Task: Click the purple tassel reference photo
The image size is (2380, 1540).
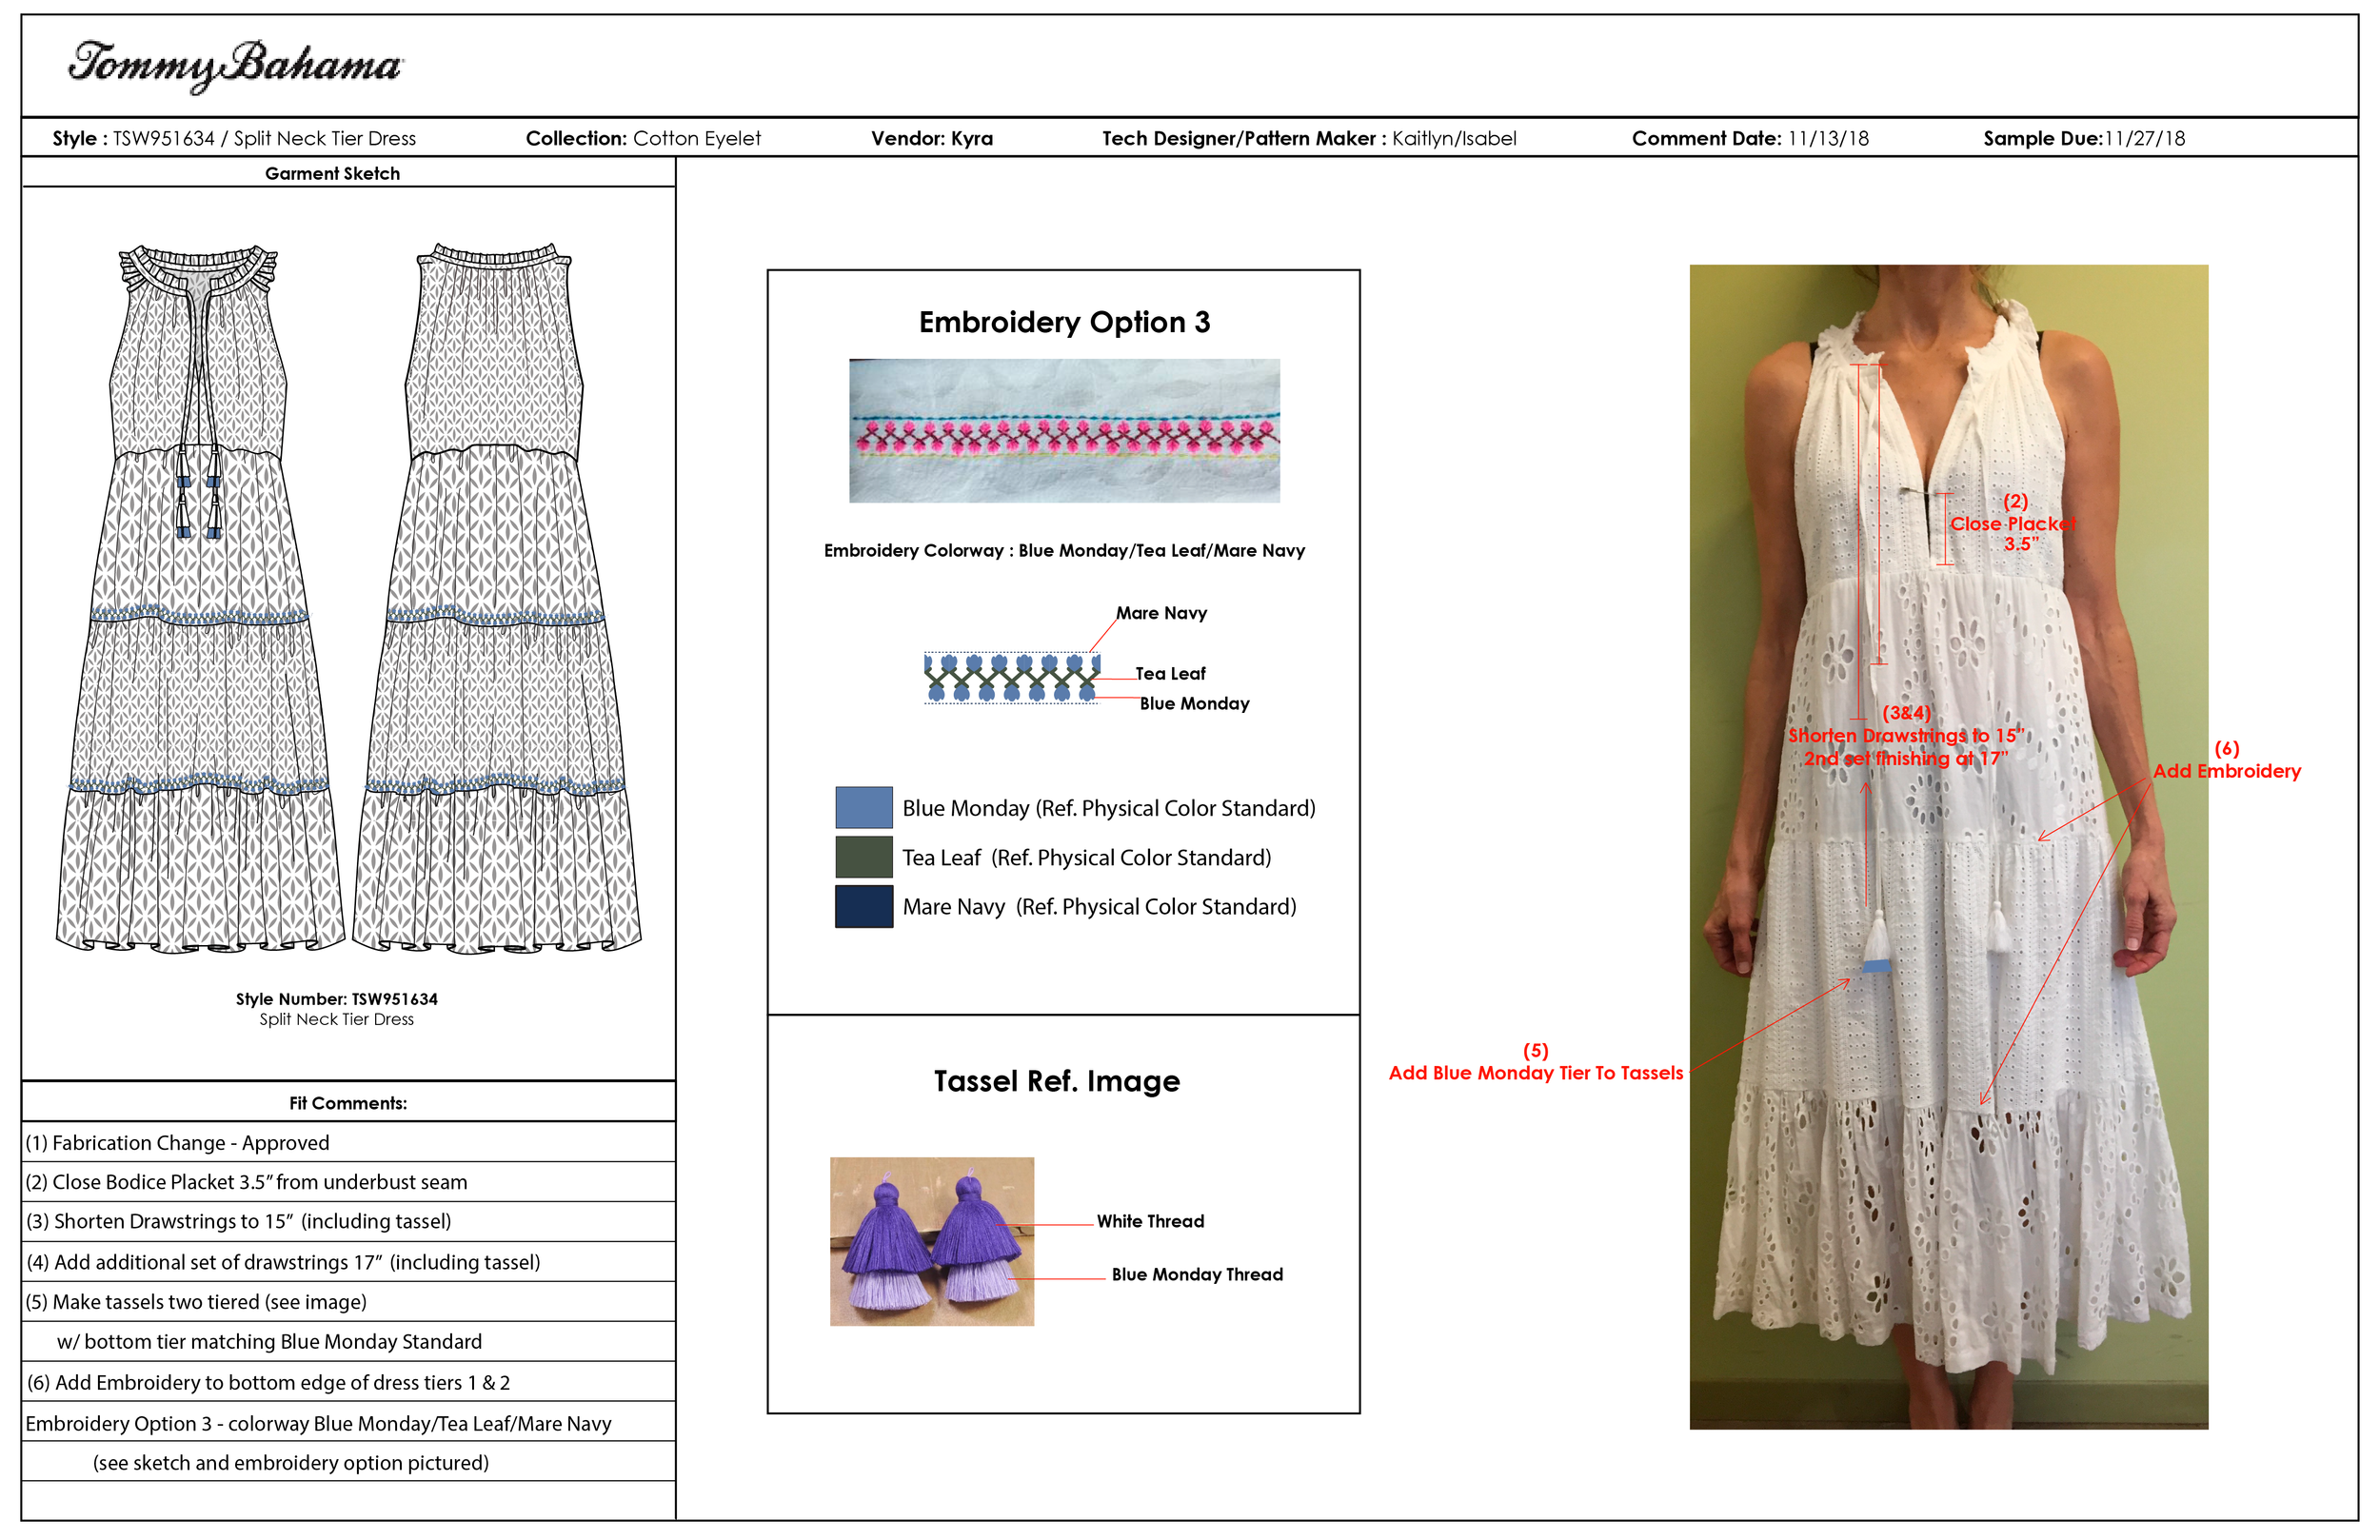Action: click(931, 1242)
